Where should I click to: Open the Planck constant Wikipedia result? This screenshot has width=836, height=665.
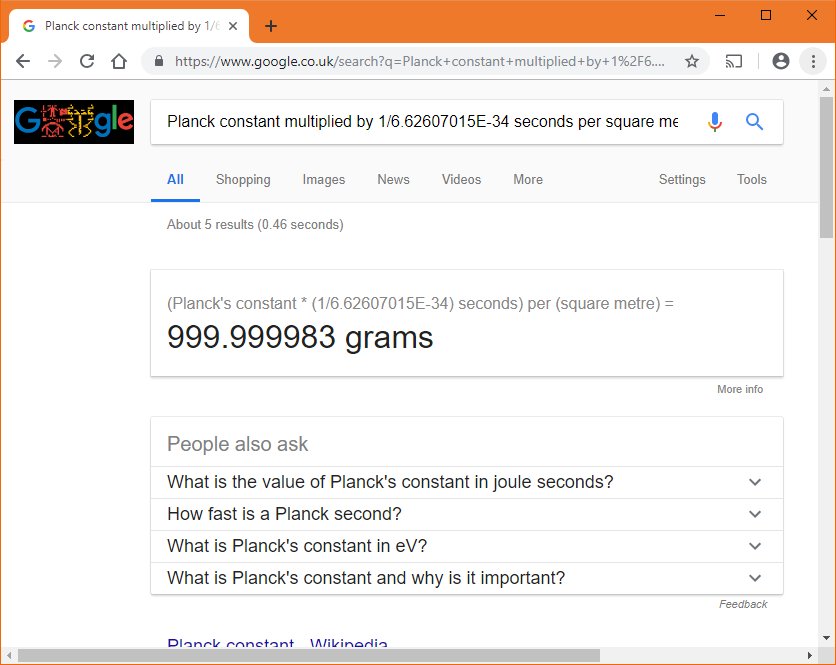pos(277,644)
